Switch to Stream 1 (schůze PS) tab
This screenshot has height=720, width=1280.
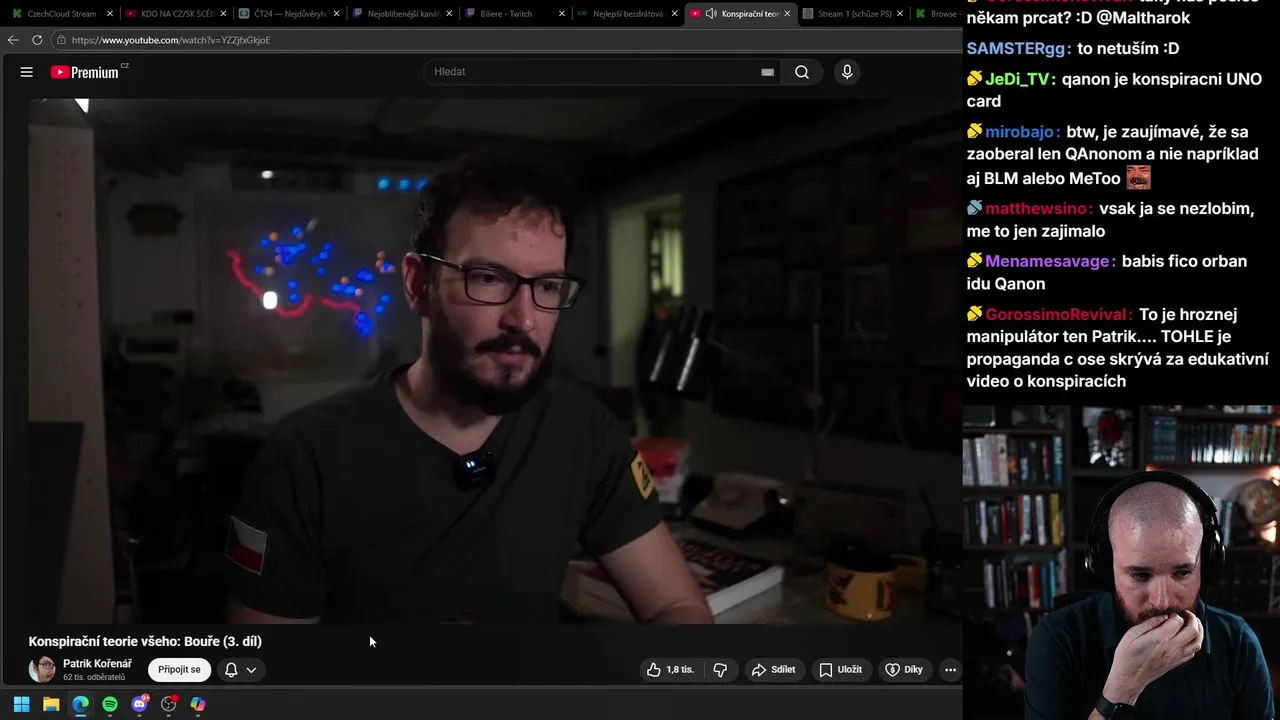853,14
